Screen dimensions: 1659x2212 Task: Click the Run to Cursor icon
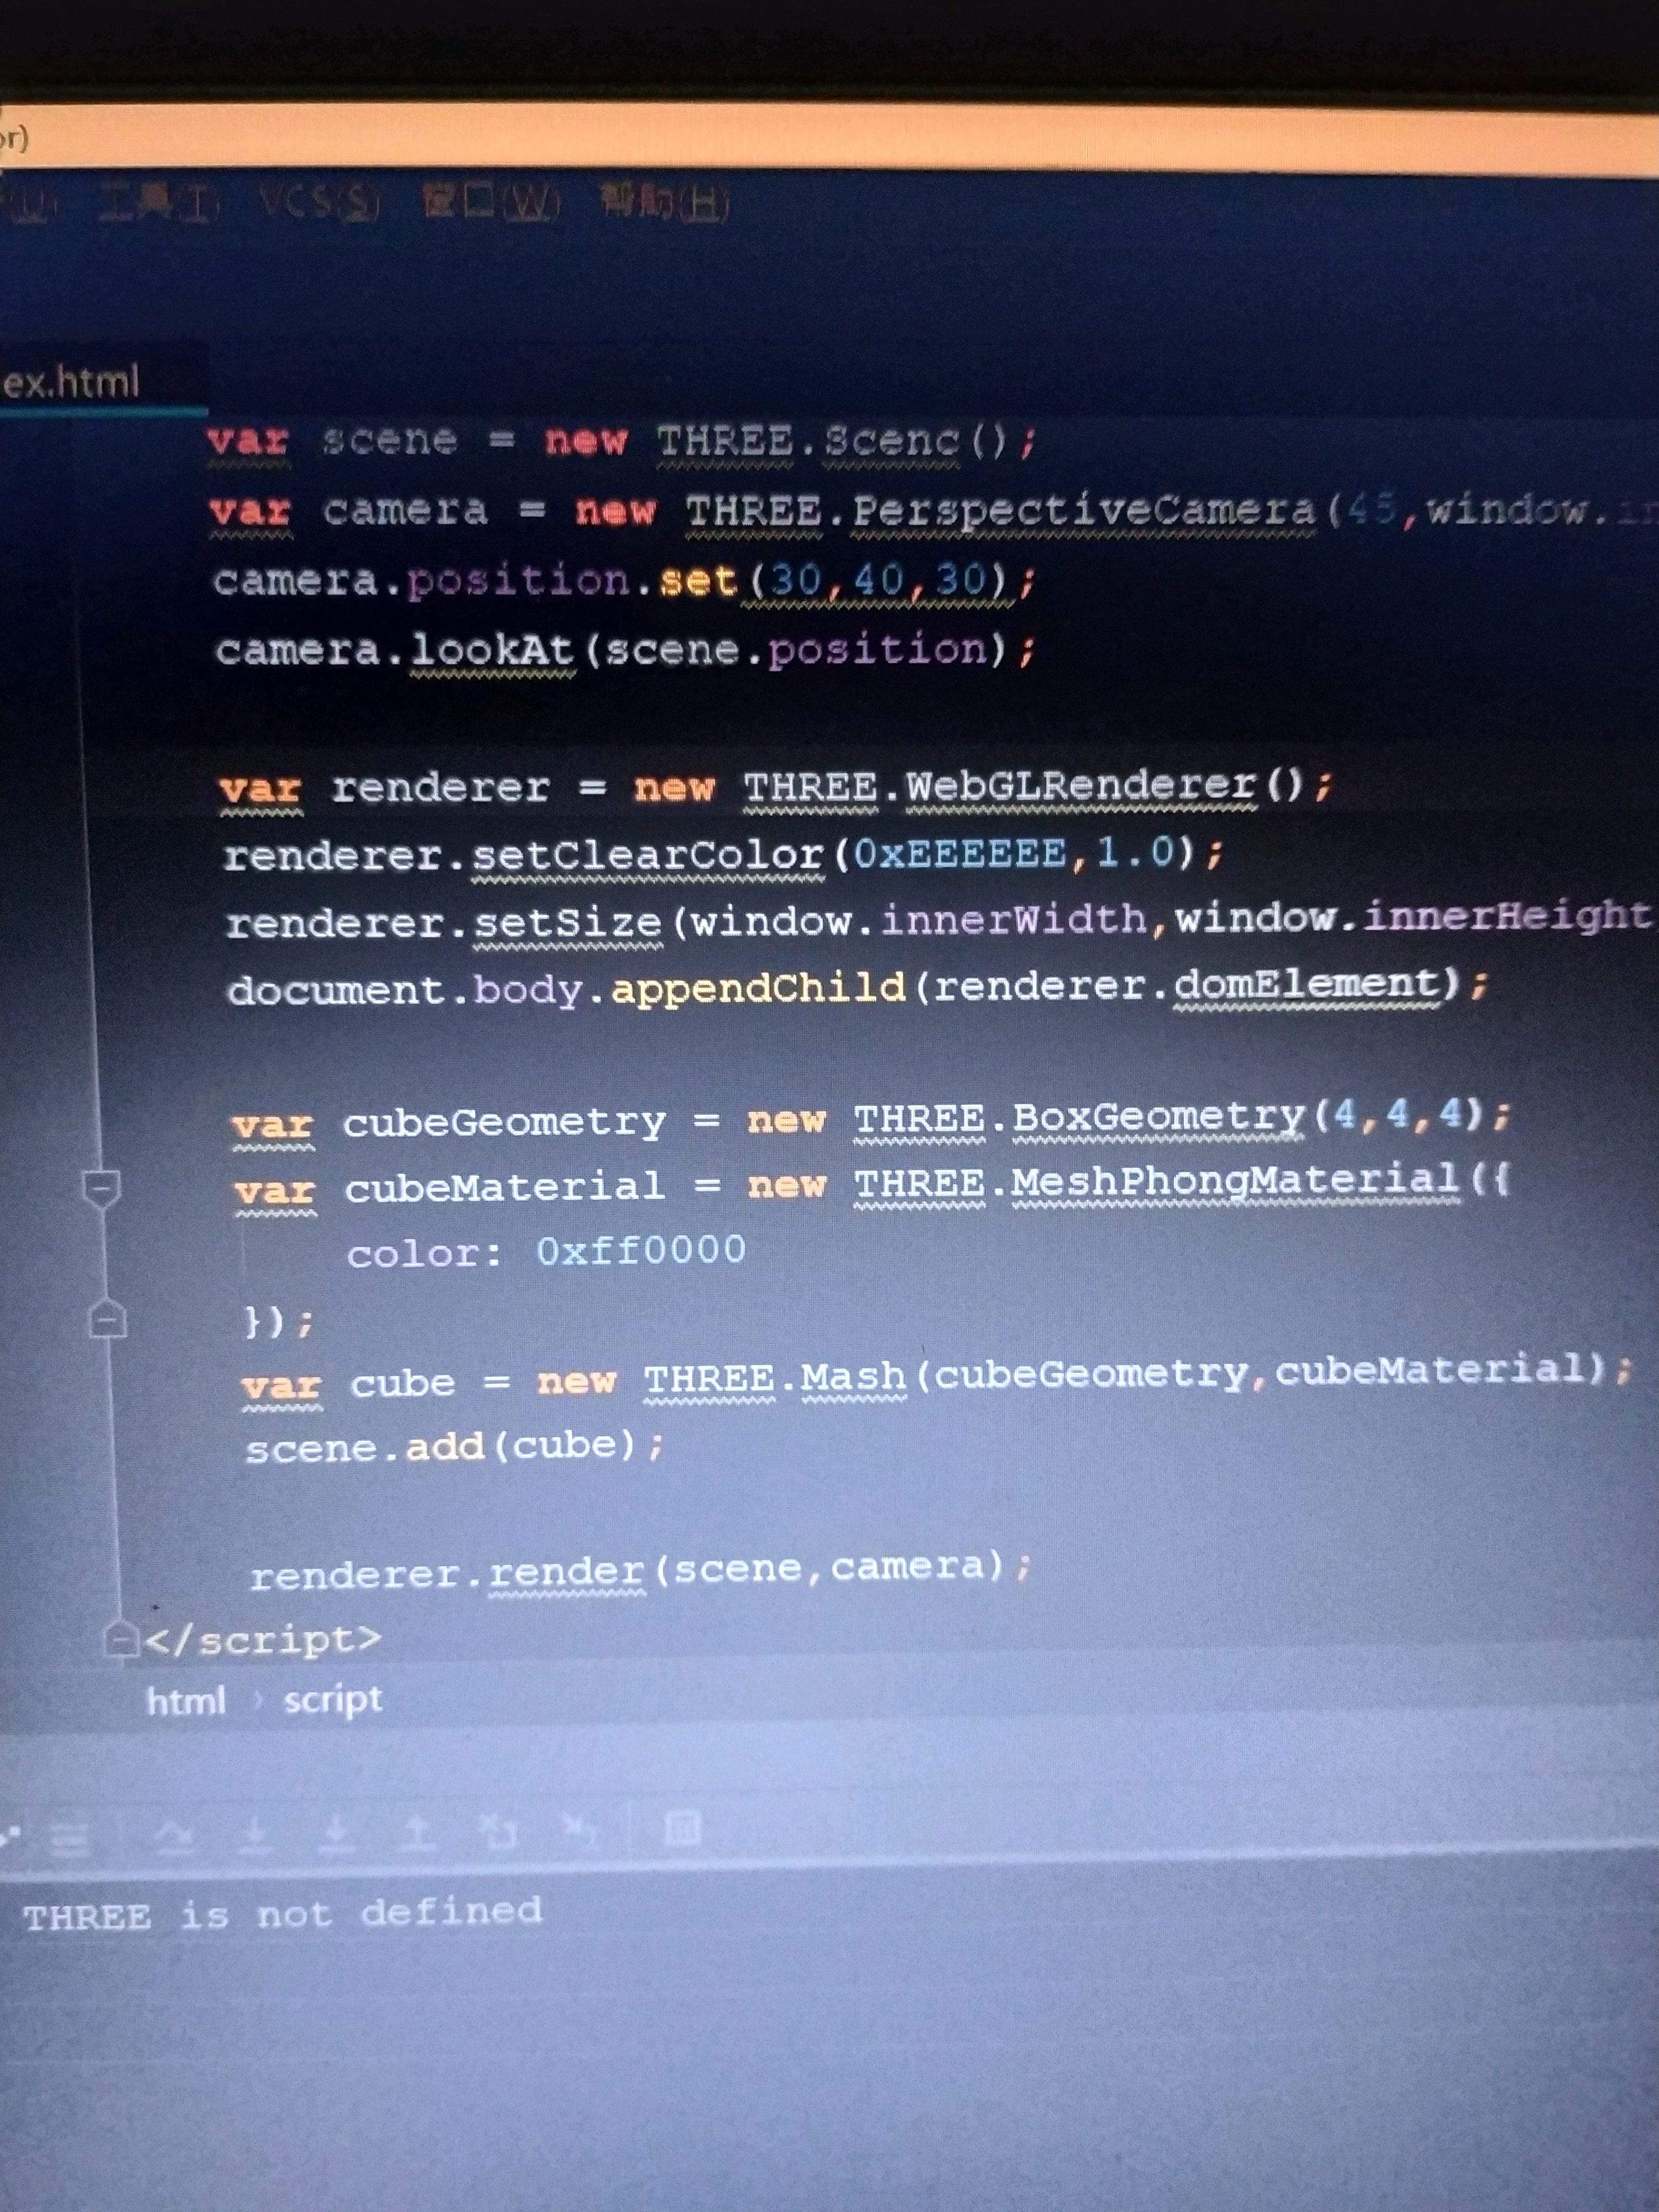point(579,1830)
